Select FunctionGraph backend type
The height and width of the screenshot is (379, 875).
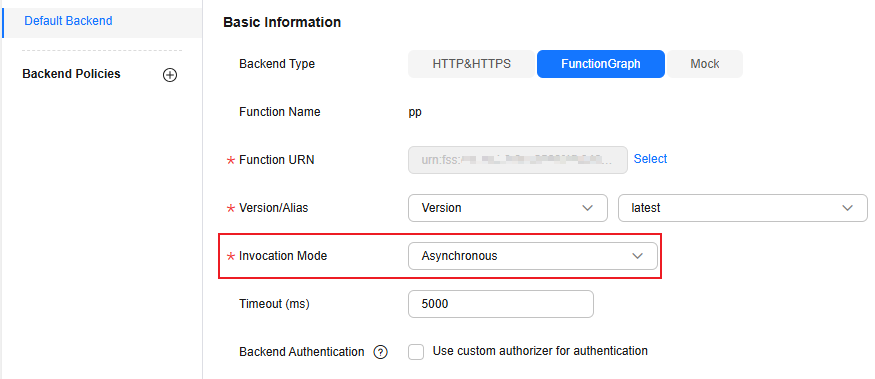[x=600, y=64]
